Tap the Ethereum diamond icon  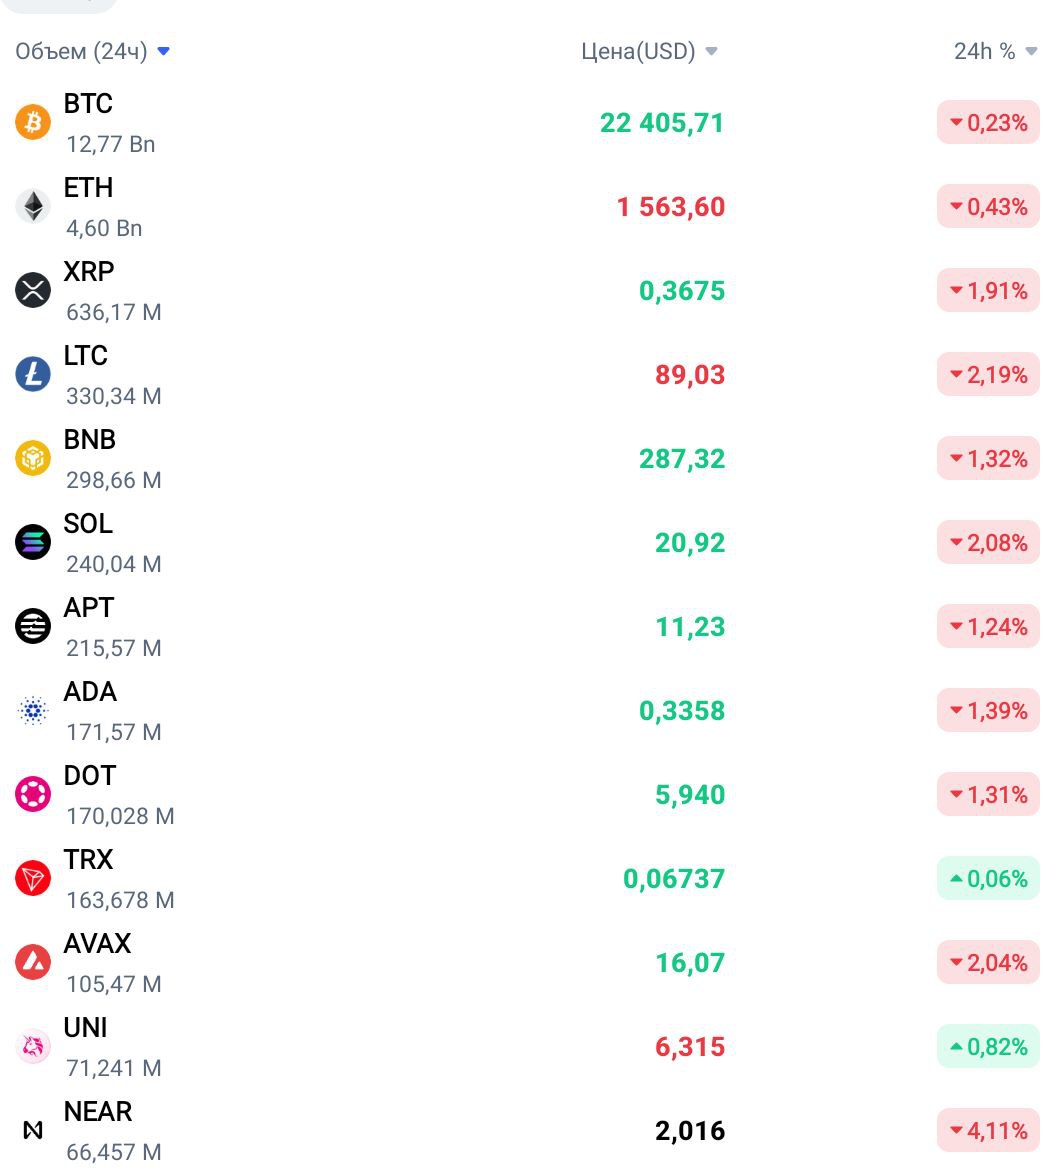pyautogui.click(x=33, y=206)
